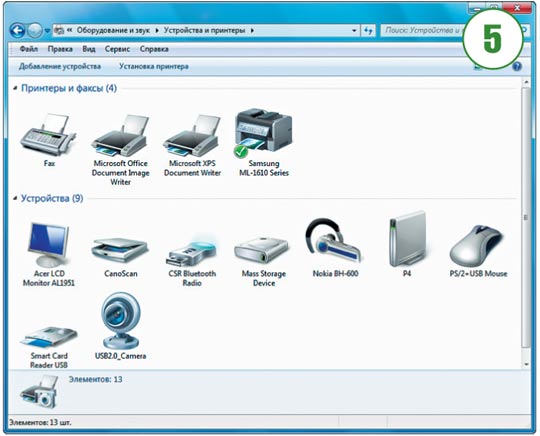Open the Сервис menu

pos(117,49)
